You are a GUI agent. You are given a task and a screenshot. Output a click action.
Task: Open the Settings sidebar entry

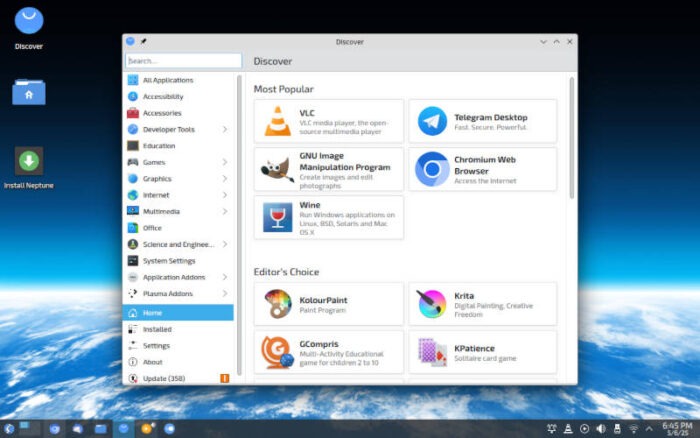(x=178, y=346)
